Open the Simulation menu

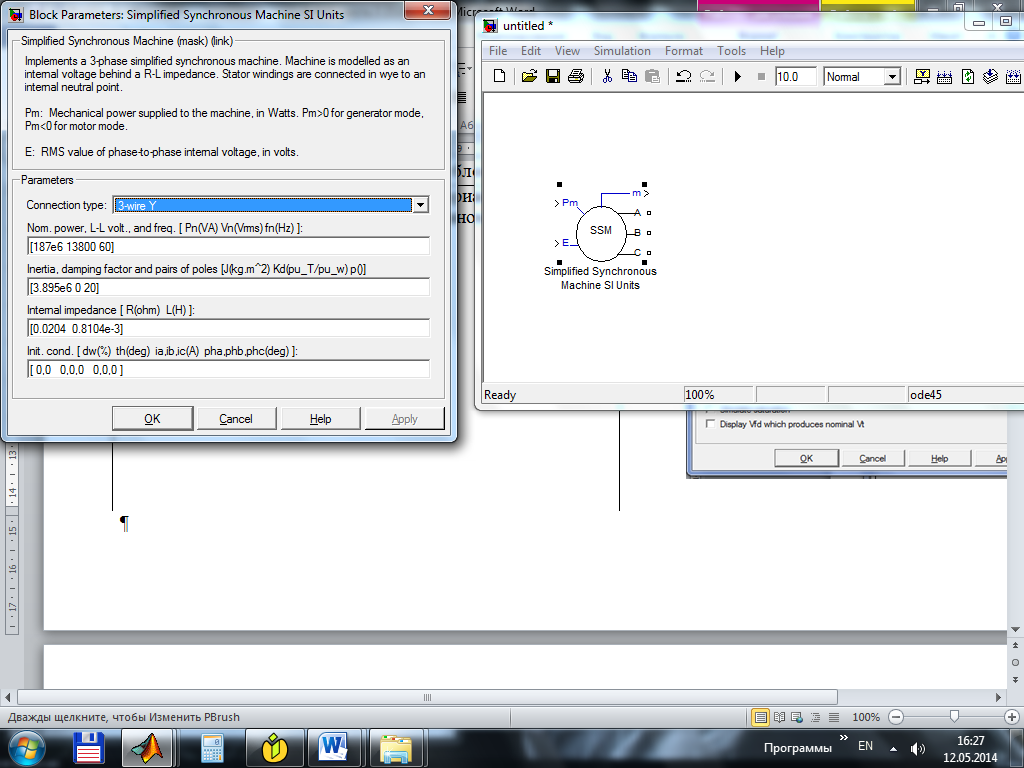pyautogui.click(x=622, y=51)
